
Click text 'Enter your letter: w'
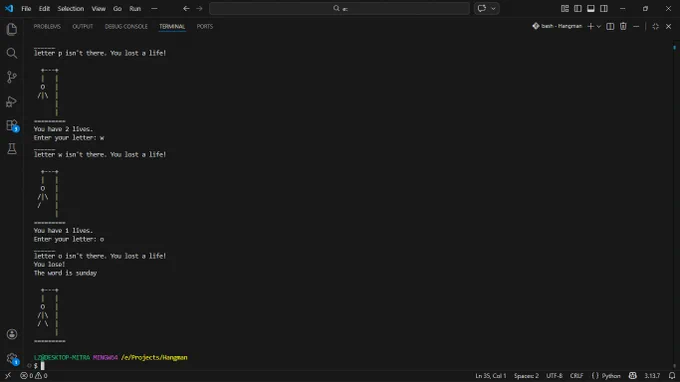coord(69,137)
